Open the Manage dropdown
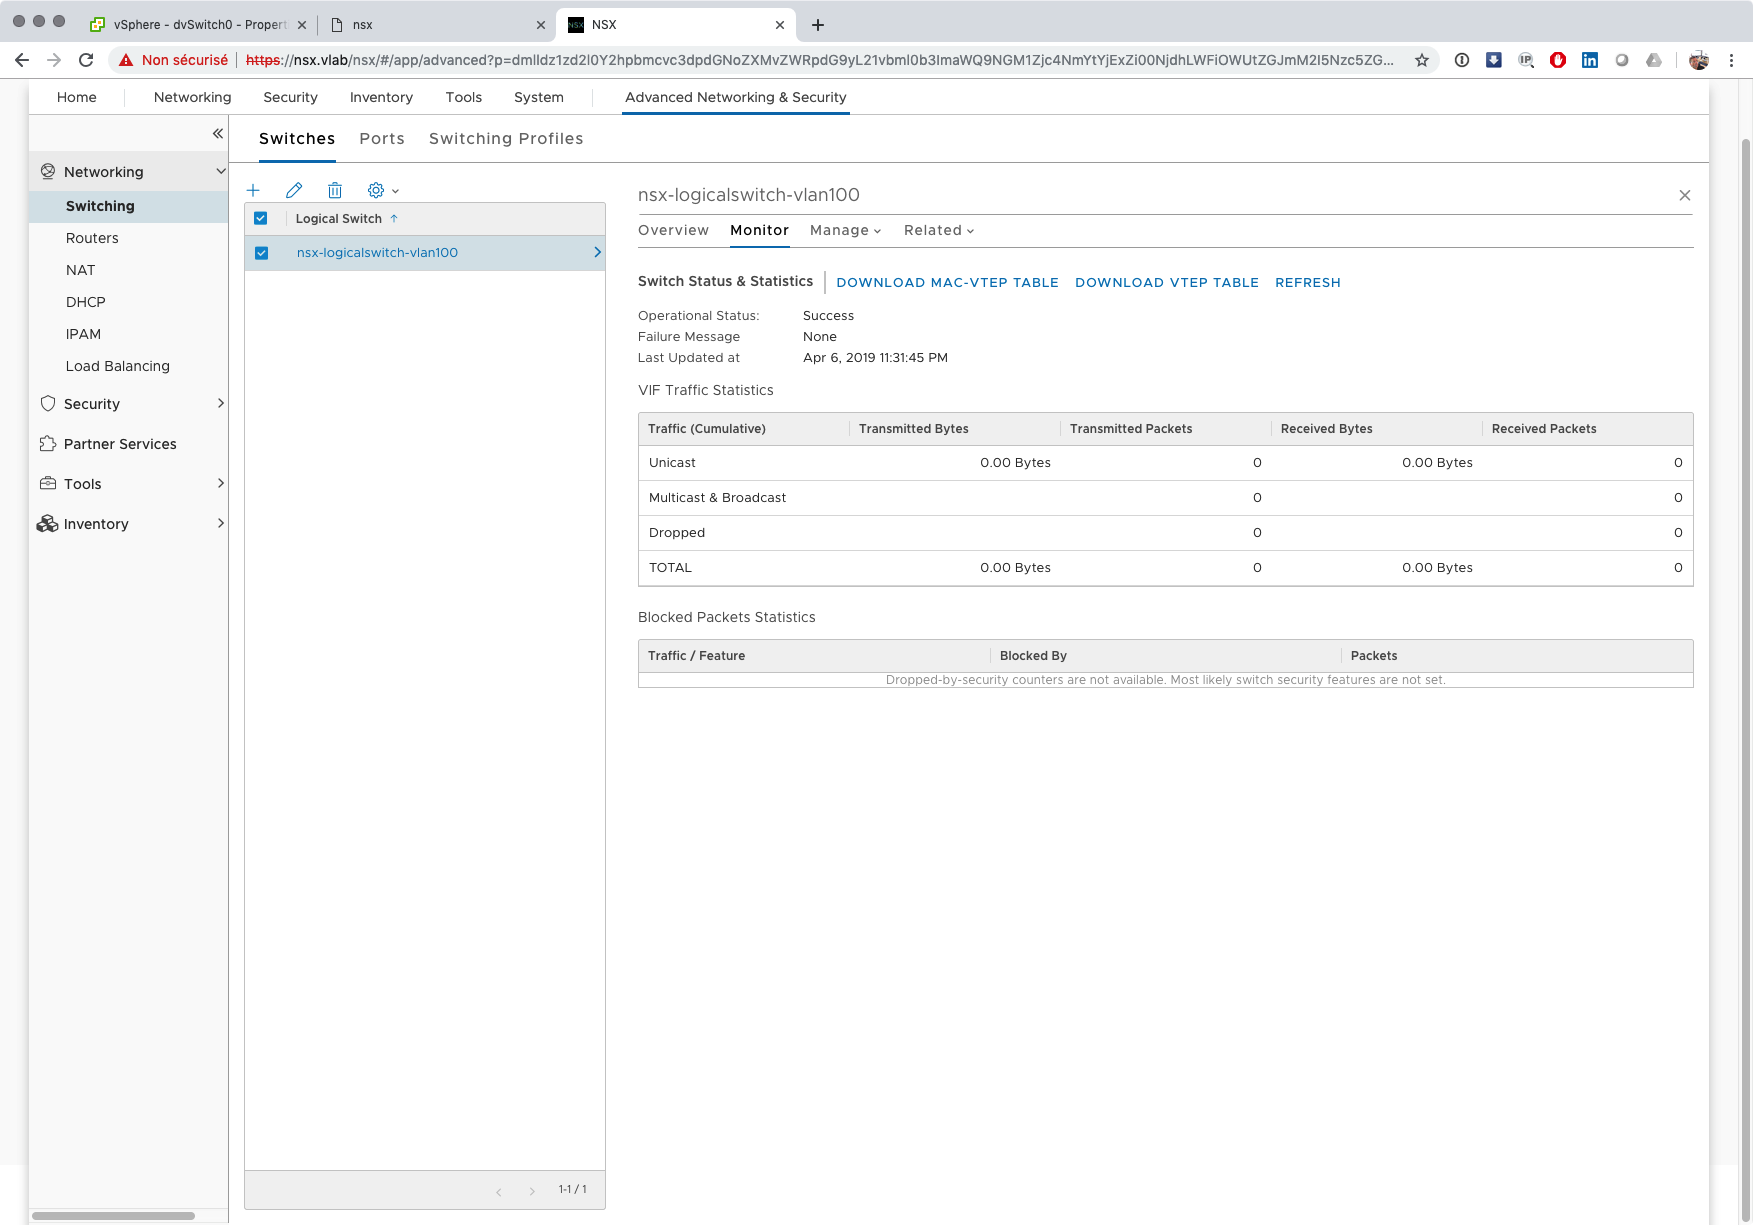 pyautogui.click(x=845, y=230)
